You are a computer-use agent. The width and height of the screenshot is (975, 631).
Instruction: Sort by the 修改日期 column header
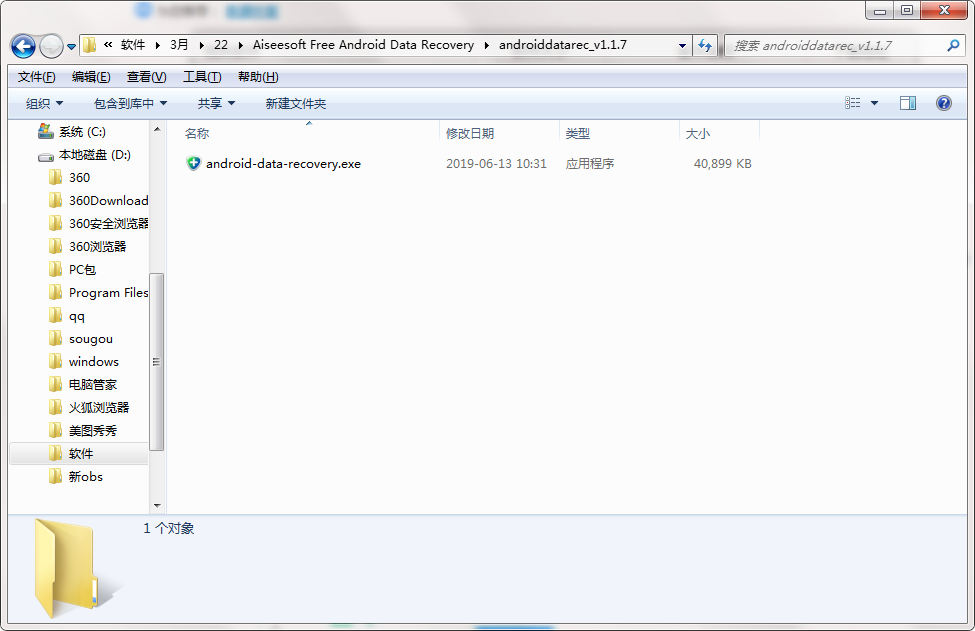pyautogui.click(x=470, y=134)
